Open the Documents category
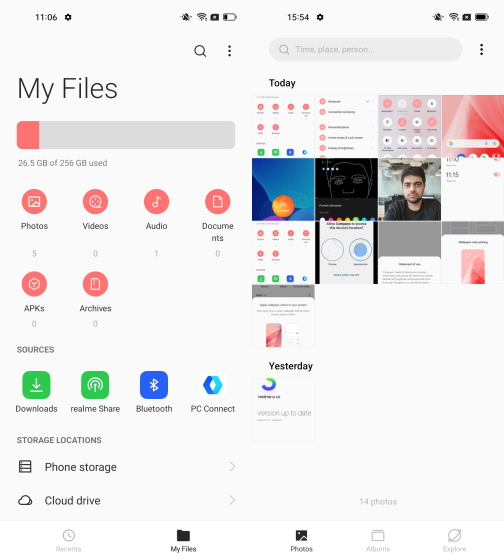 point(218,202)
